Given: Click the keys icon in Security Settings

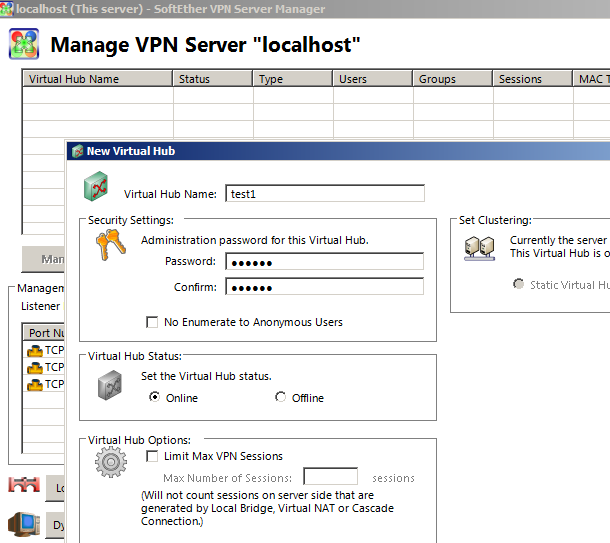Looking at the screenshot, I should click(111, 245).
